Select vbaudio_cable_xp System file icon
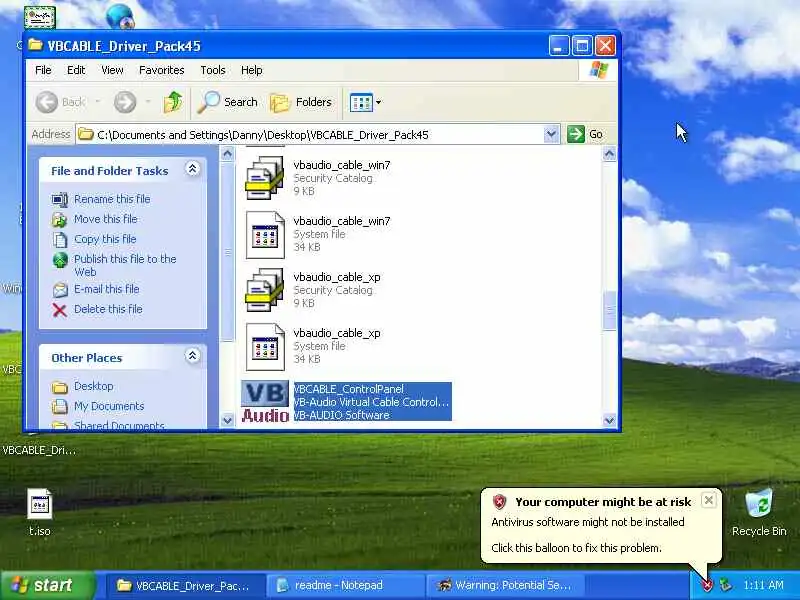This screenshot has height=600, width=800. pyautogui.click(x=264, y=346)
